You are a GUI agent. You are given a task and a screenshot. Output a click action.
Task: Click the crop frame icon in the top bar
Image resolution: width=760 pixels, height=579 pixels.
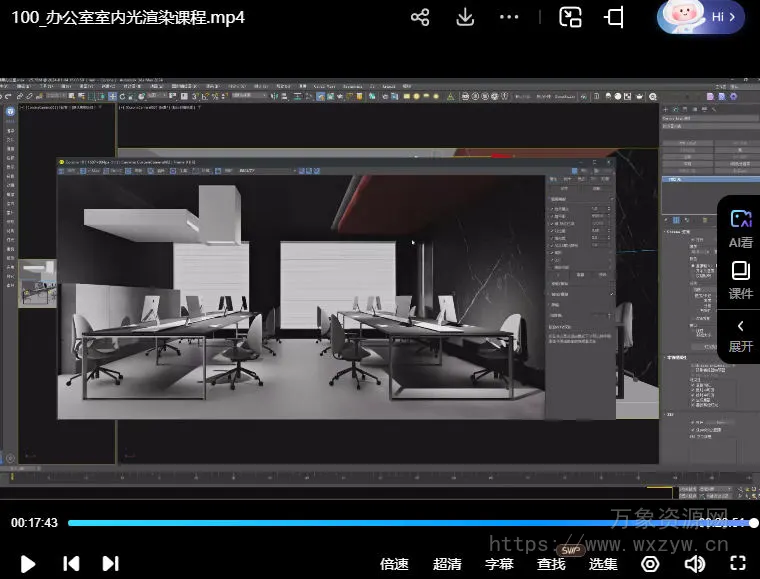tap(614, 18)
